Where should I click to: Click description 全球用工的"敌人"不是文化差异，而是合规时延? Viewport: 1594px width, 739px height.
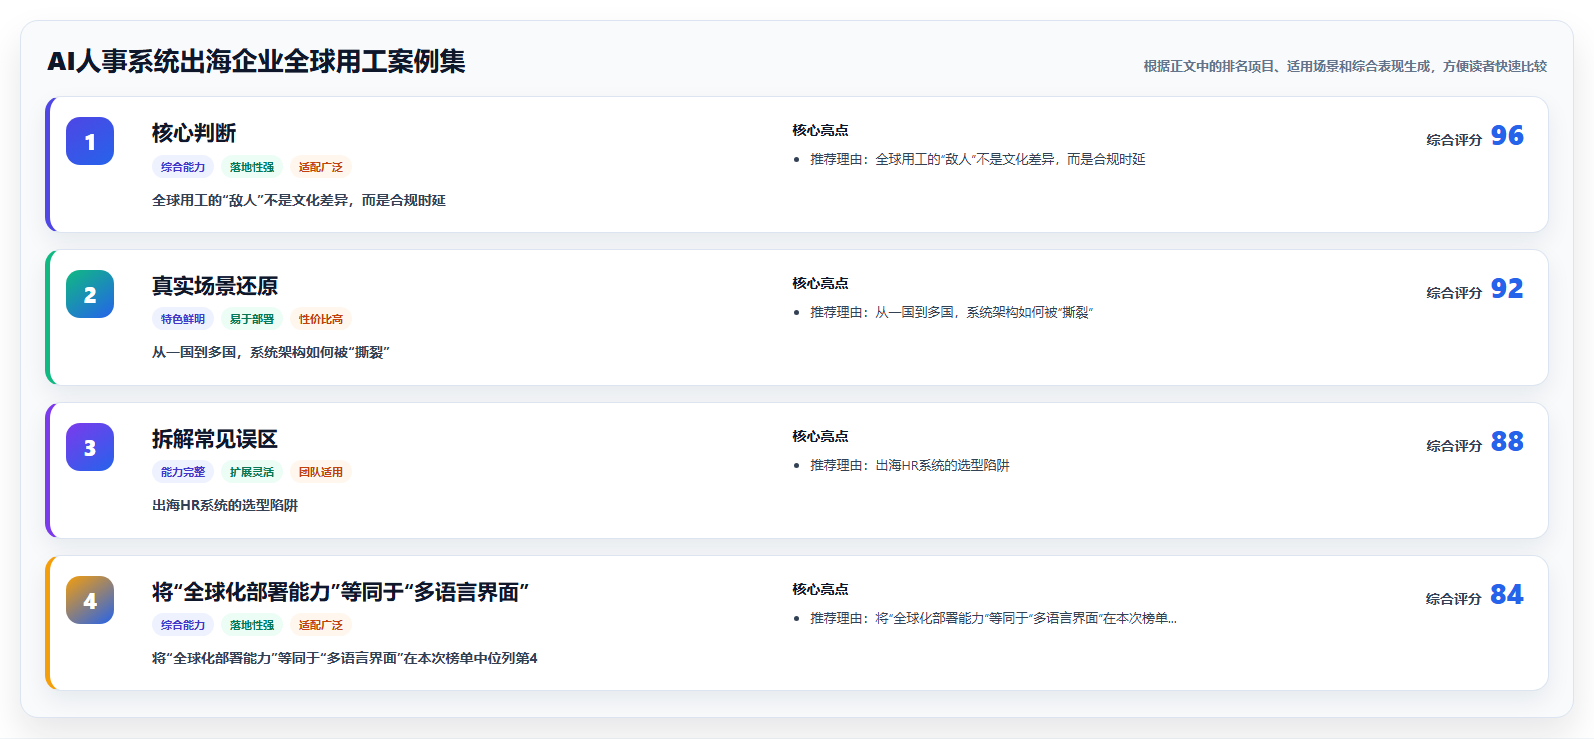[x=299, y=200]
